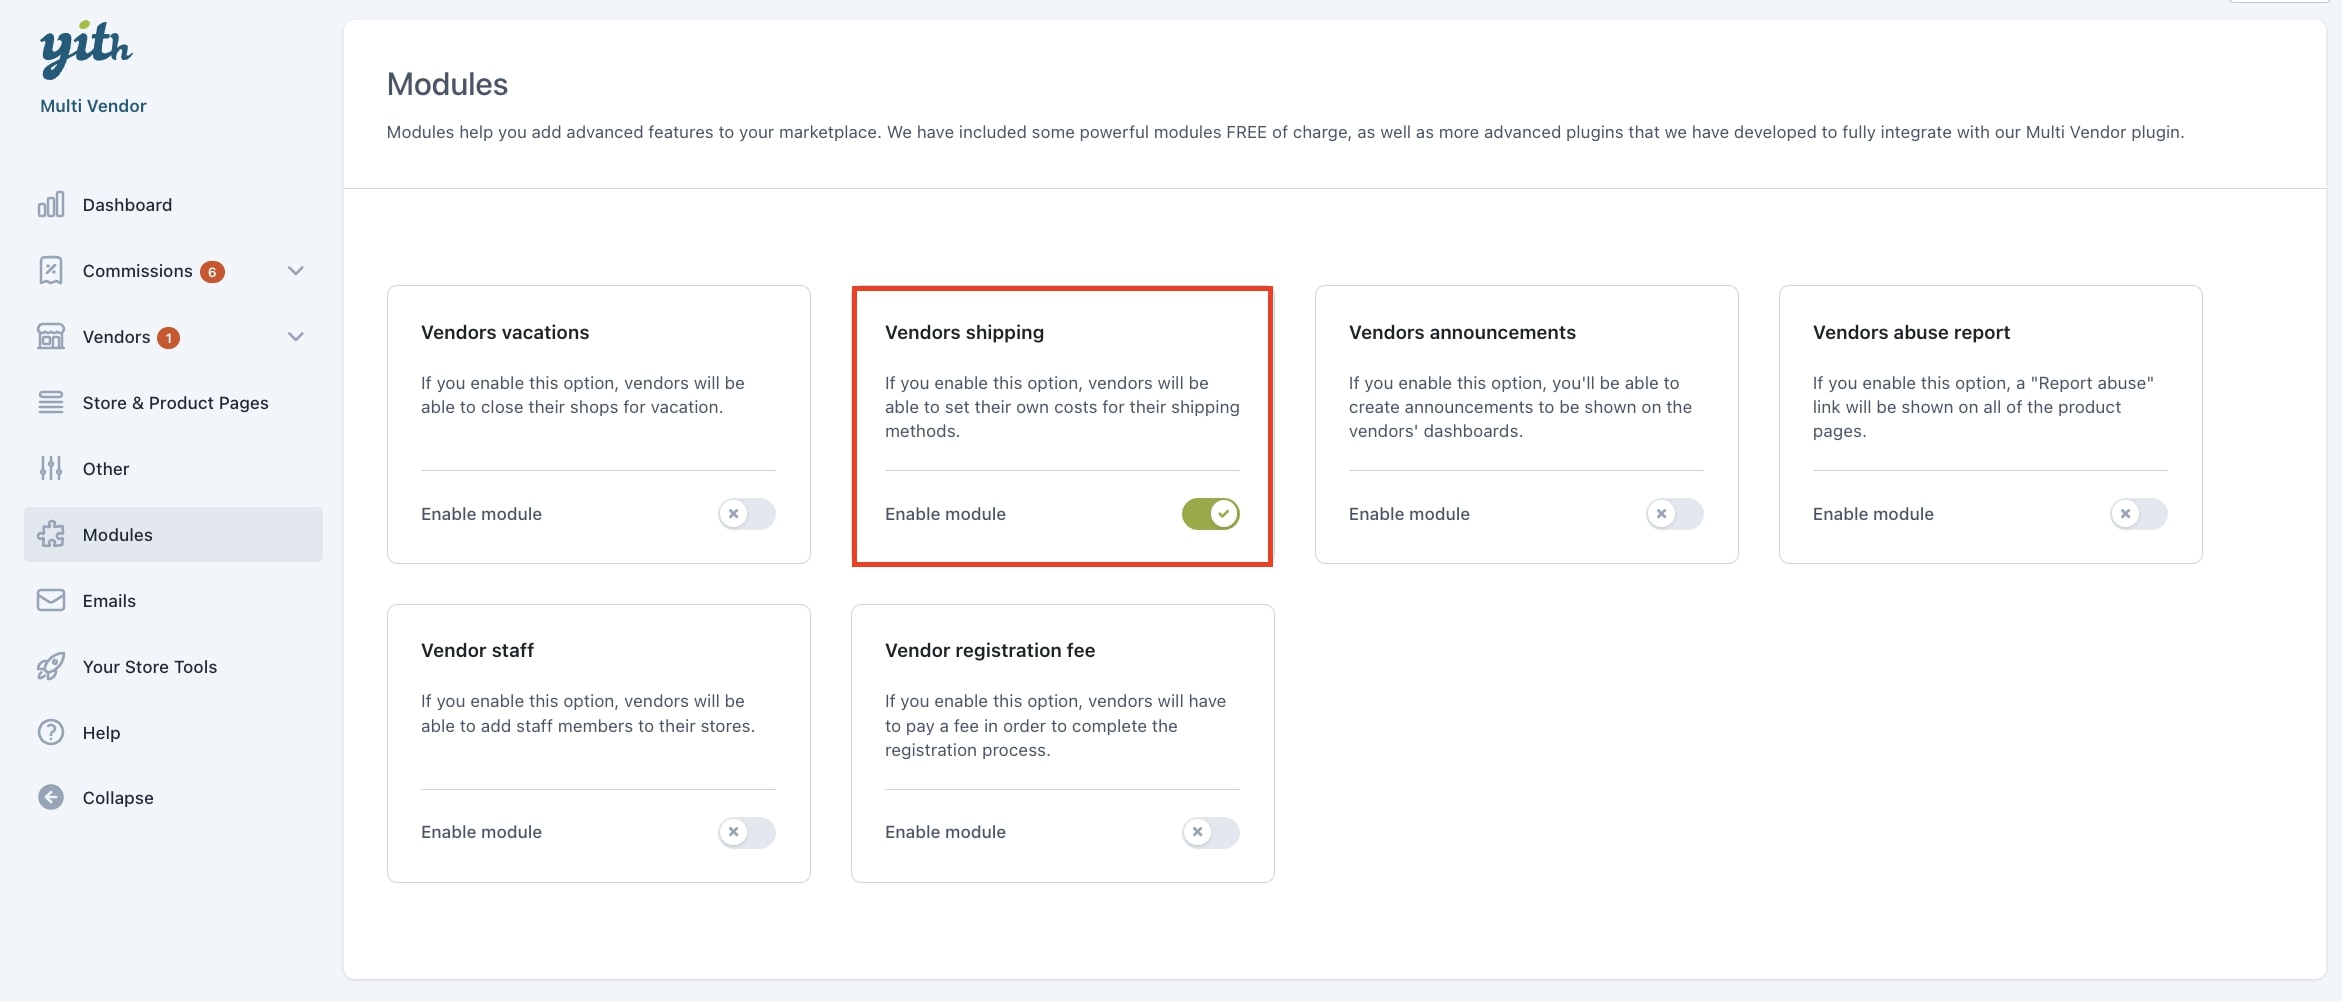Open the Commissions menu item
The image size is (2342, 1002).
(x=173, y=271)
